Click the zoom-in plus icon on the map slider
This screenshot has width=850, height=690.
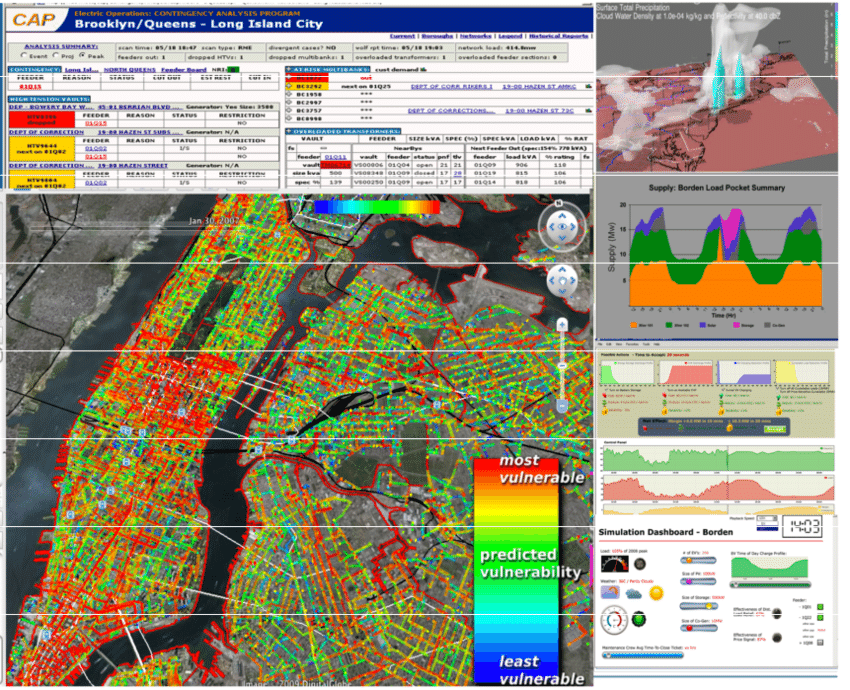point(561,324)
